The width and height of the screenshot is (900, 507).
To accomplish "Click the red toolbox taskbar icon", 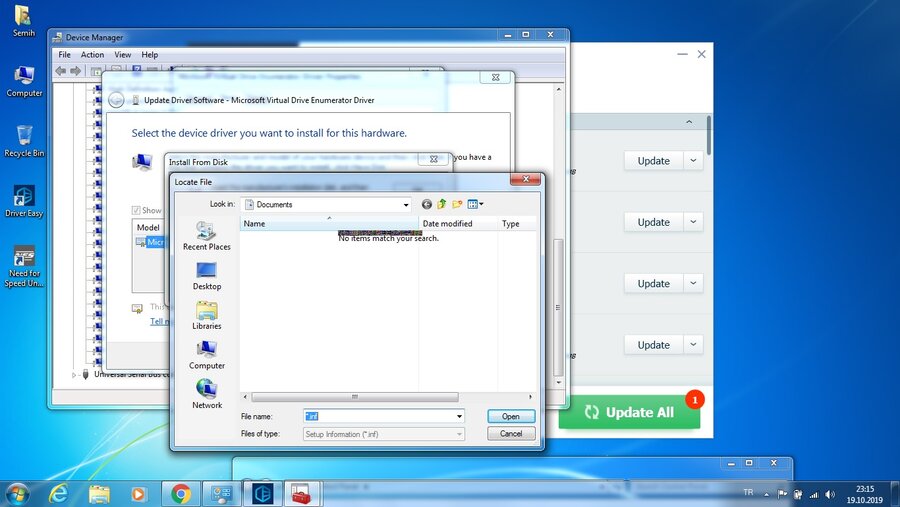I will point(301,494).
